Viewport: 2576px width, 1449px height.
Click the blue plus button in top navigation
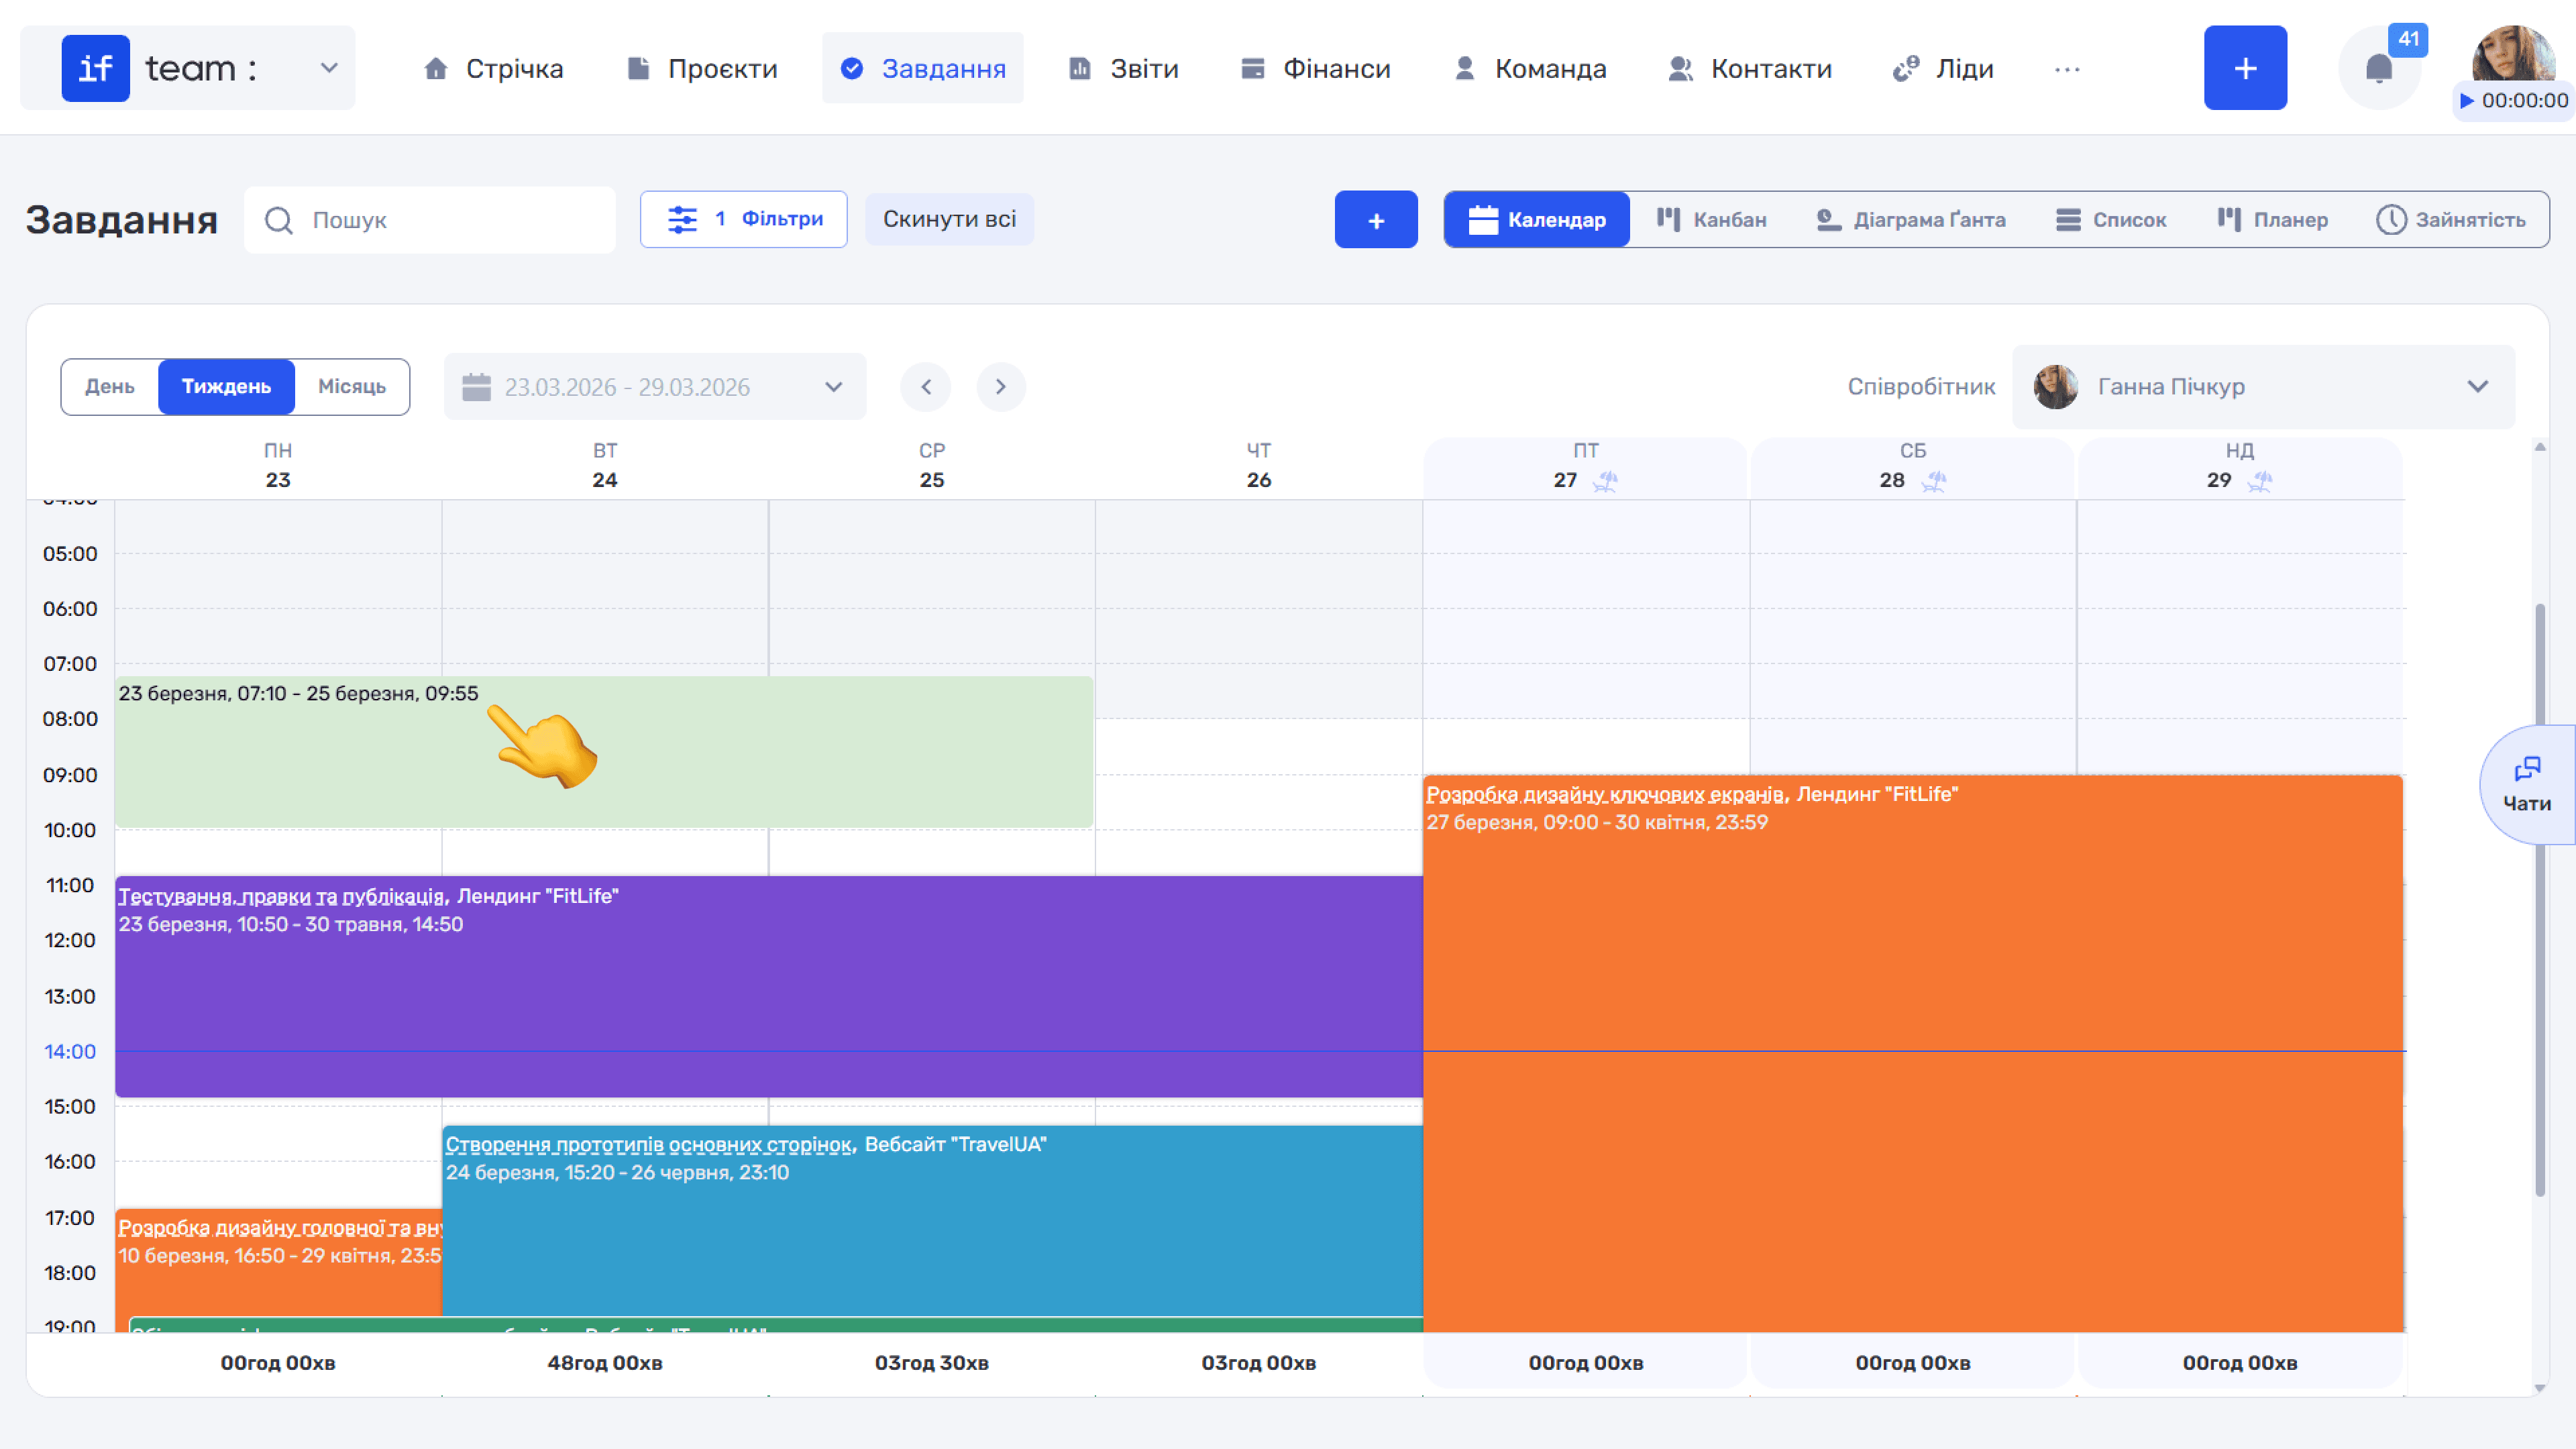click(x=2245, y=68)
